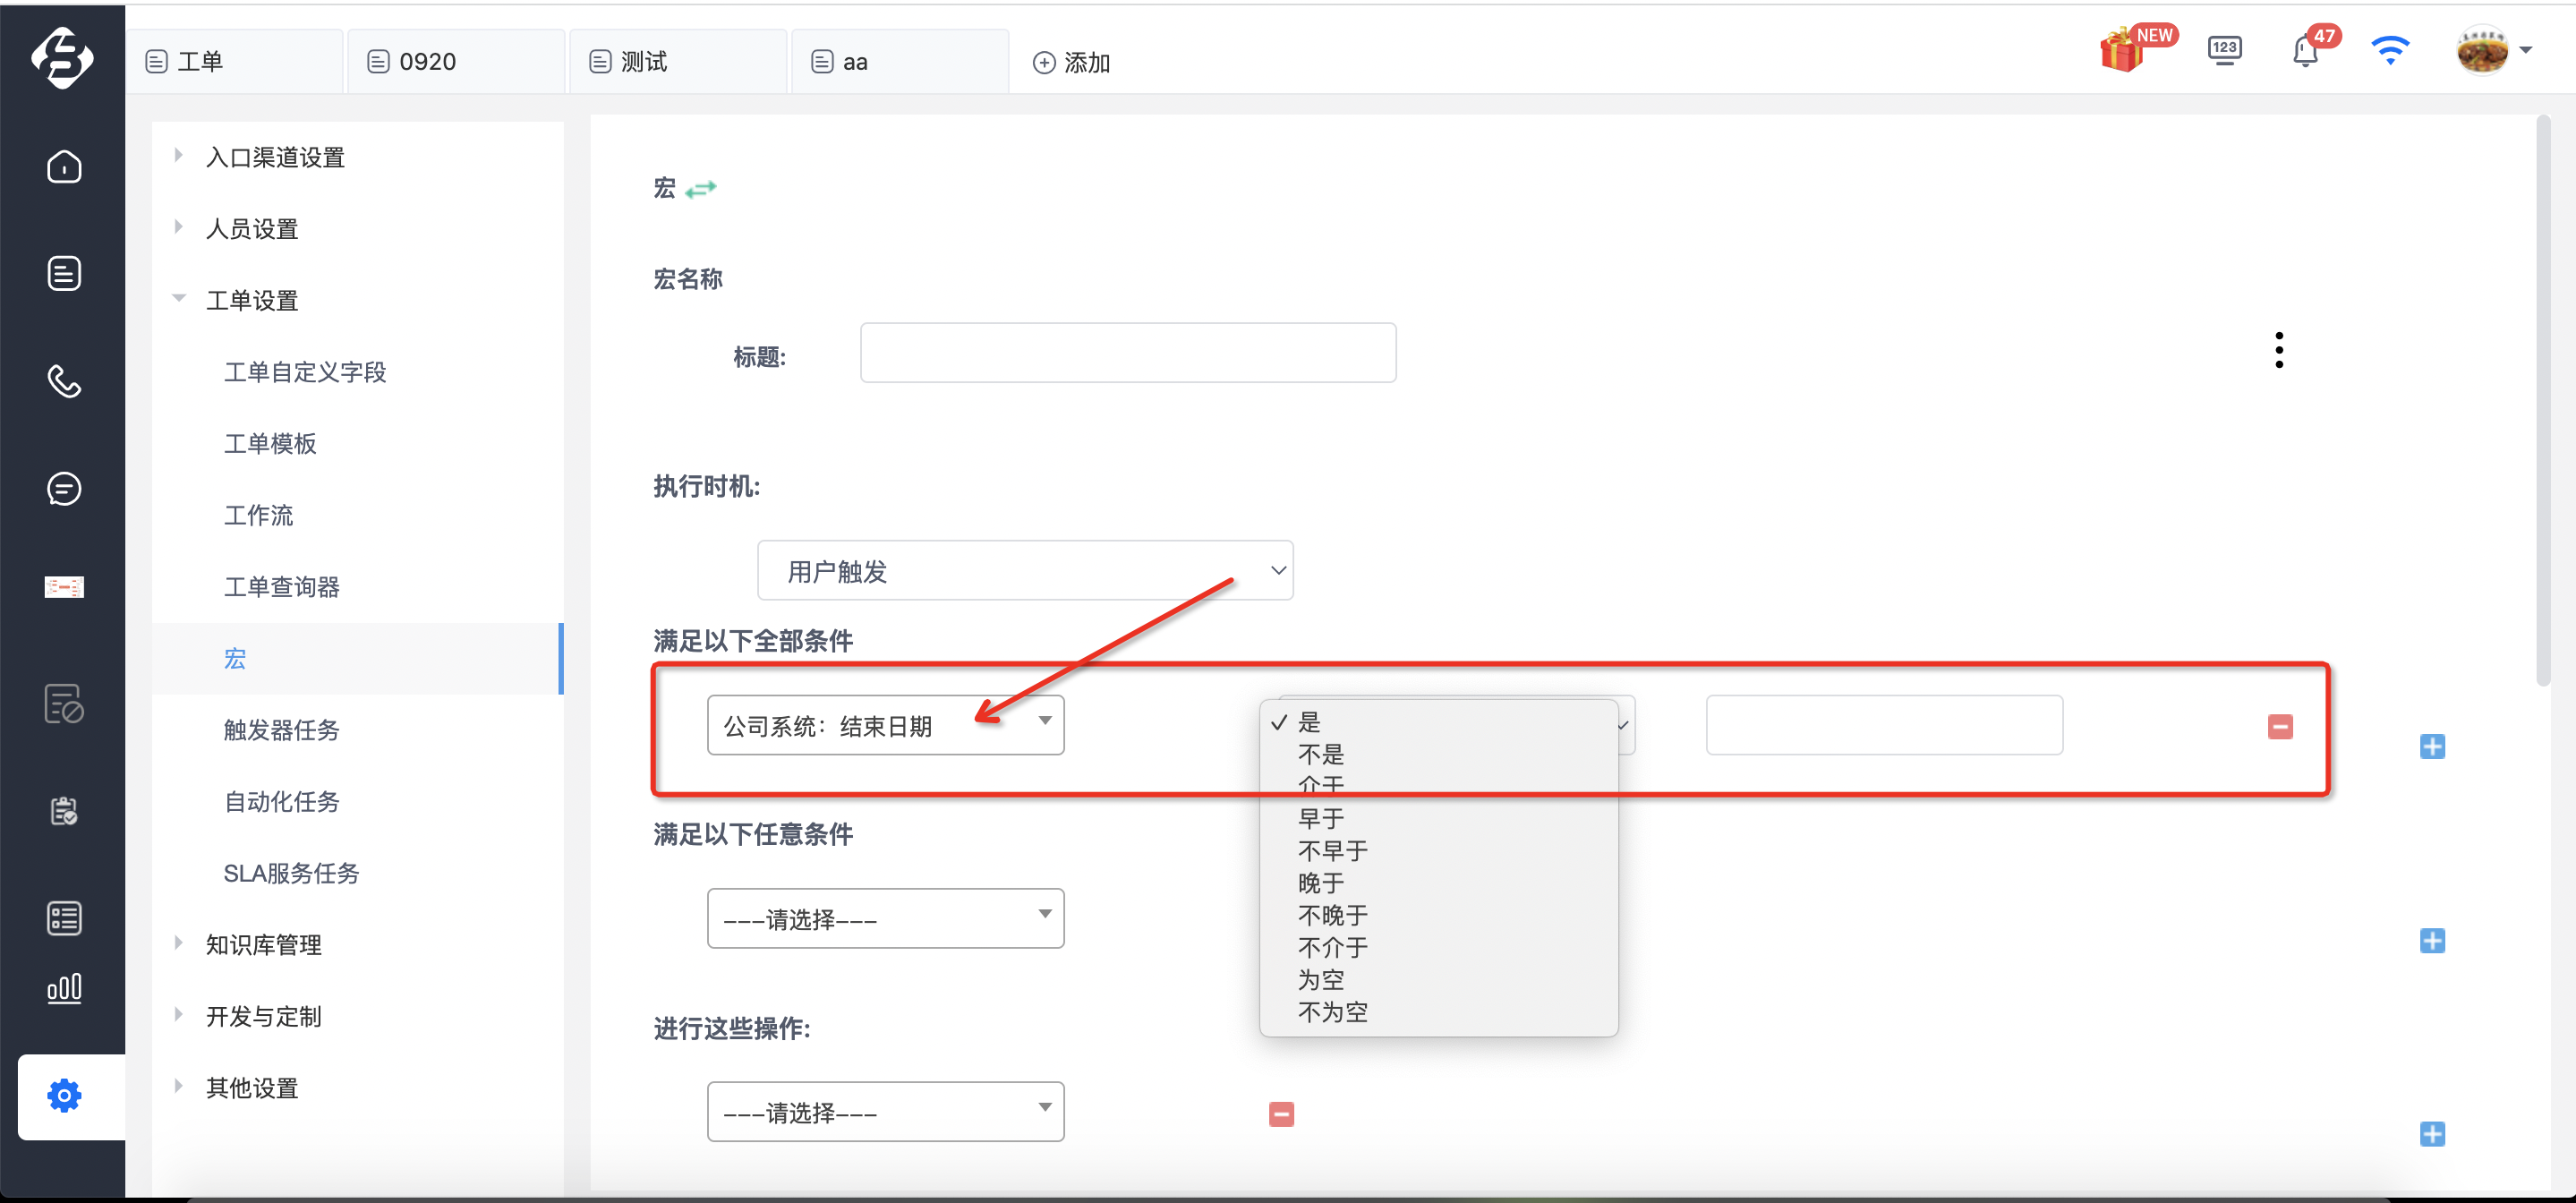2576x1203 pixels.
Task: Open the home icon in sidebar
Action: click(x=64, y=166)
